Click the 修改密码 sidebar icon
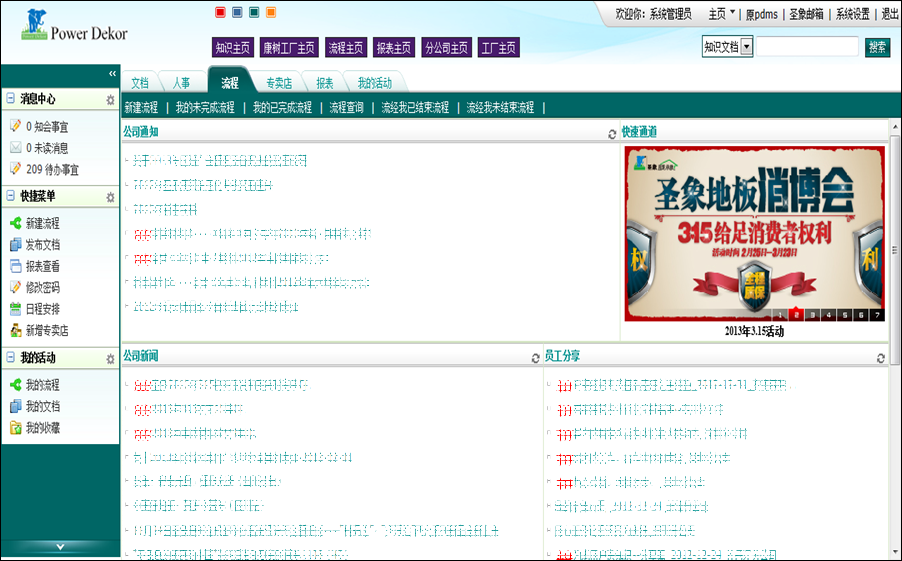This screenshot has width=902, height=561. [x=16, y=287]
